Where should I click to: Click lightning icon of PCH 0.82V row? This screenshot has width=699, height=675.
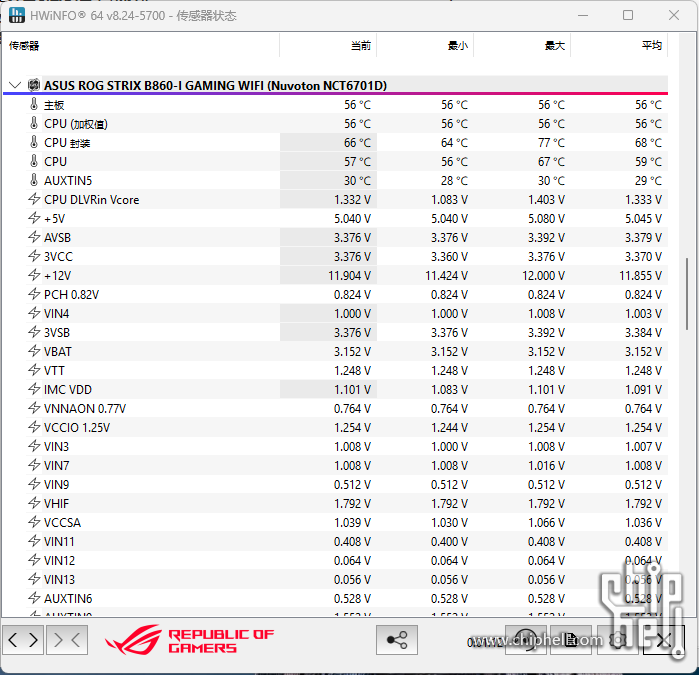[x=34, y=294]
